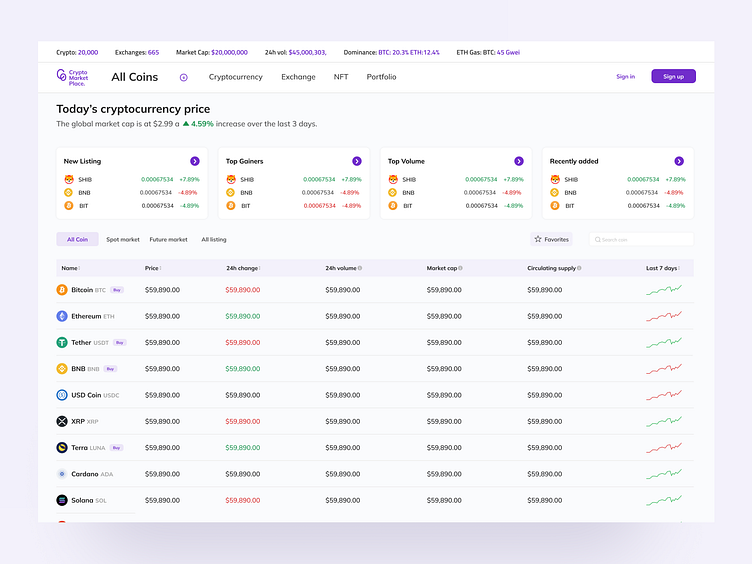
Task: Click the Recently added arrow icon
Action: coord(679,161)
